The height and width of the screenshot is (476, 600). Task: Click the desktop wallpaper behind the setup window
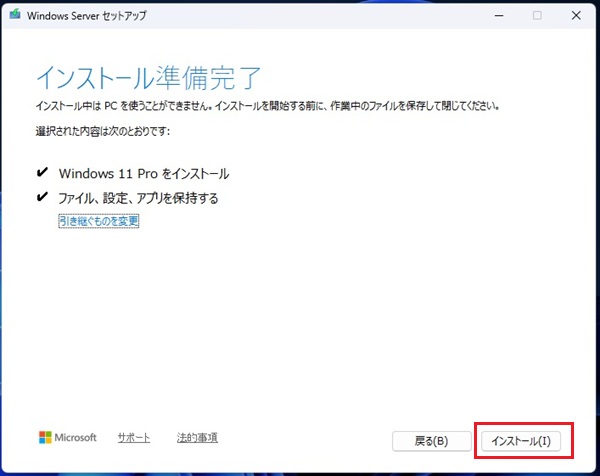300,472
